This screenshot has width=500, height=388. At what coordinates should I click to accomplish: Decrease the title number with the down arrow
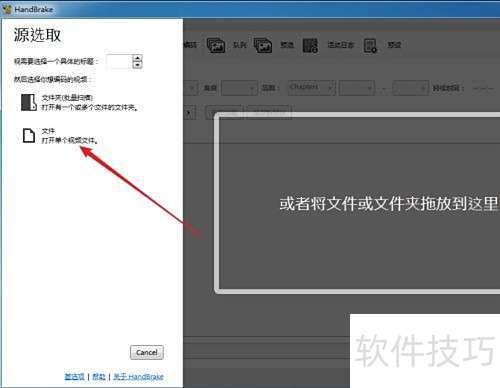point(137,65)
